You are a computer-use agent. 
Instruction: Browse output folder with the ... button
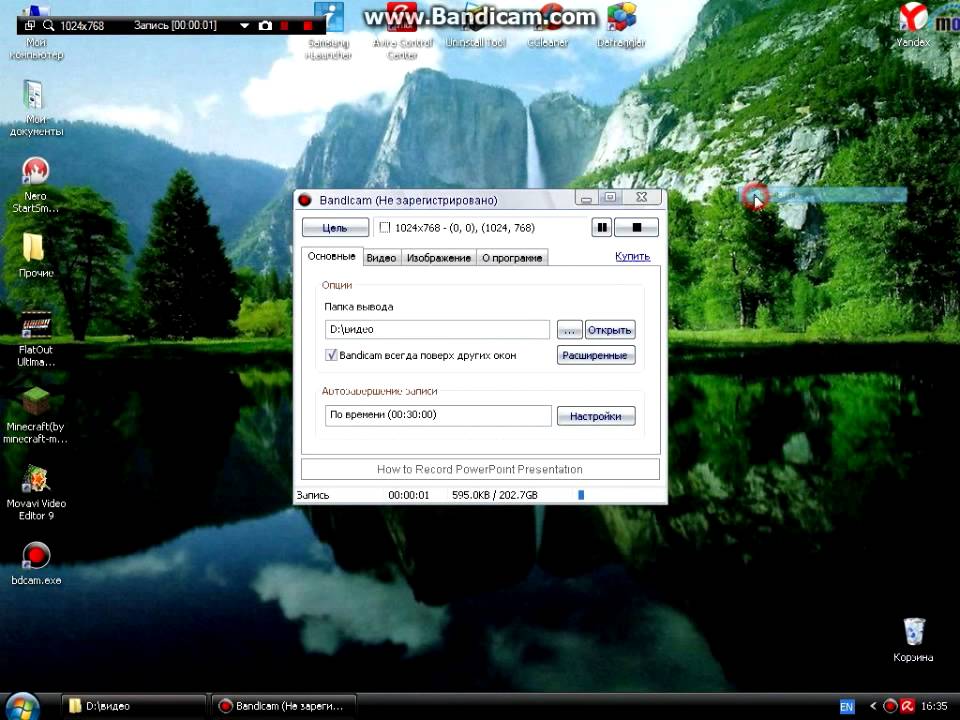point(569,329)
